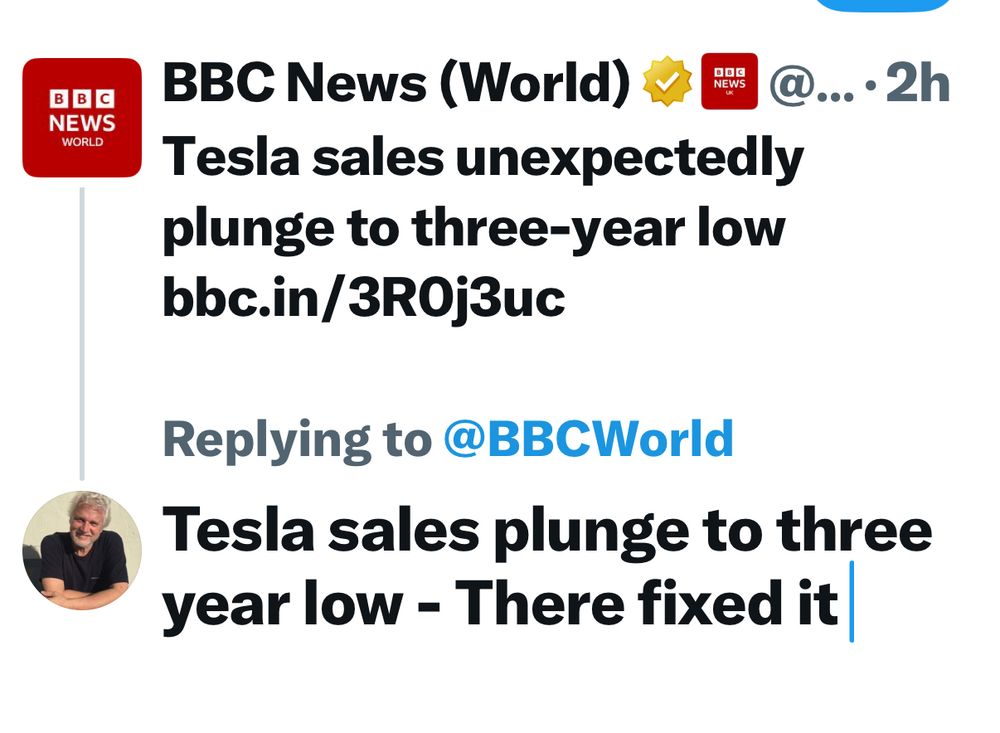
Task: Open the 2h tweet timestamp
Action: point(918,83)
